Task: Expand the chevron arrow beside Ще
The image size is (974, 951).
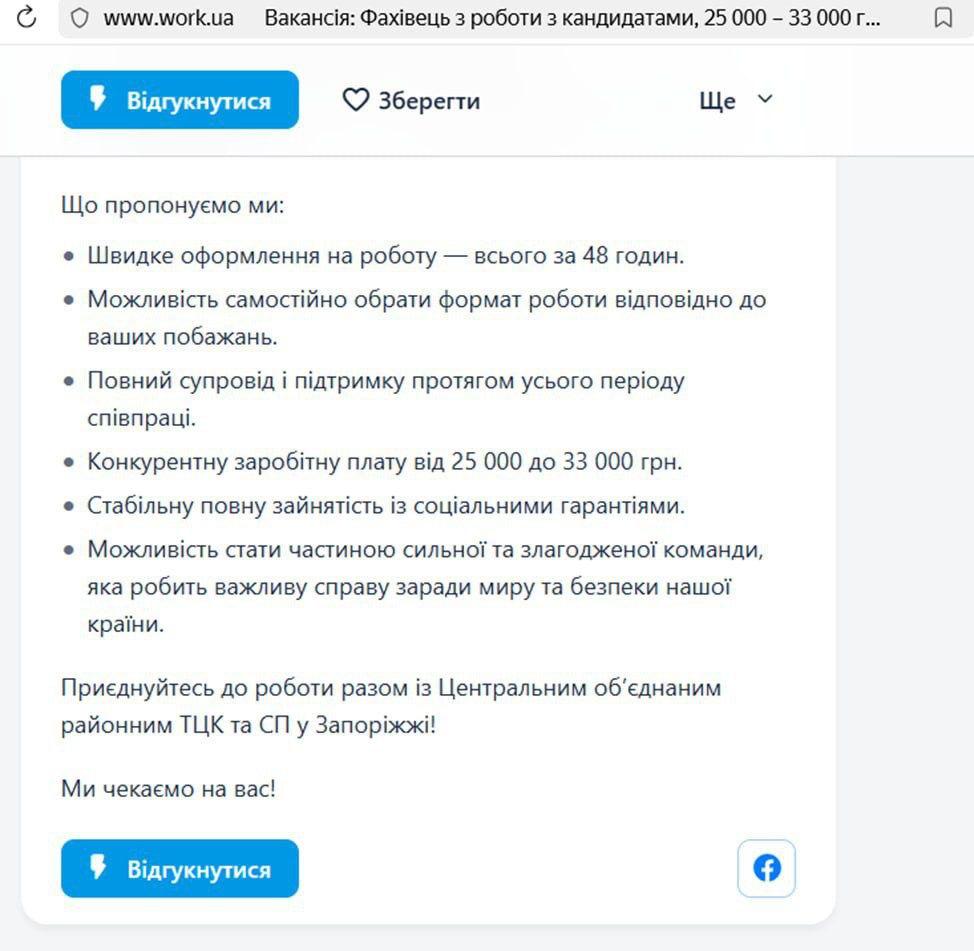Action: tap(765, 99)
